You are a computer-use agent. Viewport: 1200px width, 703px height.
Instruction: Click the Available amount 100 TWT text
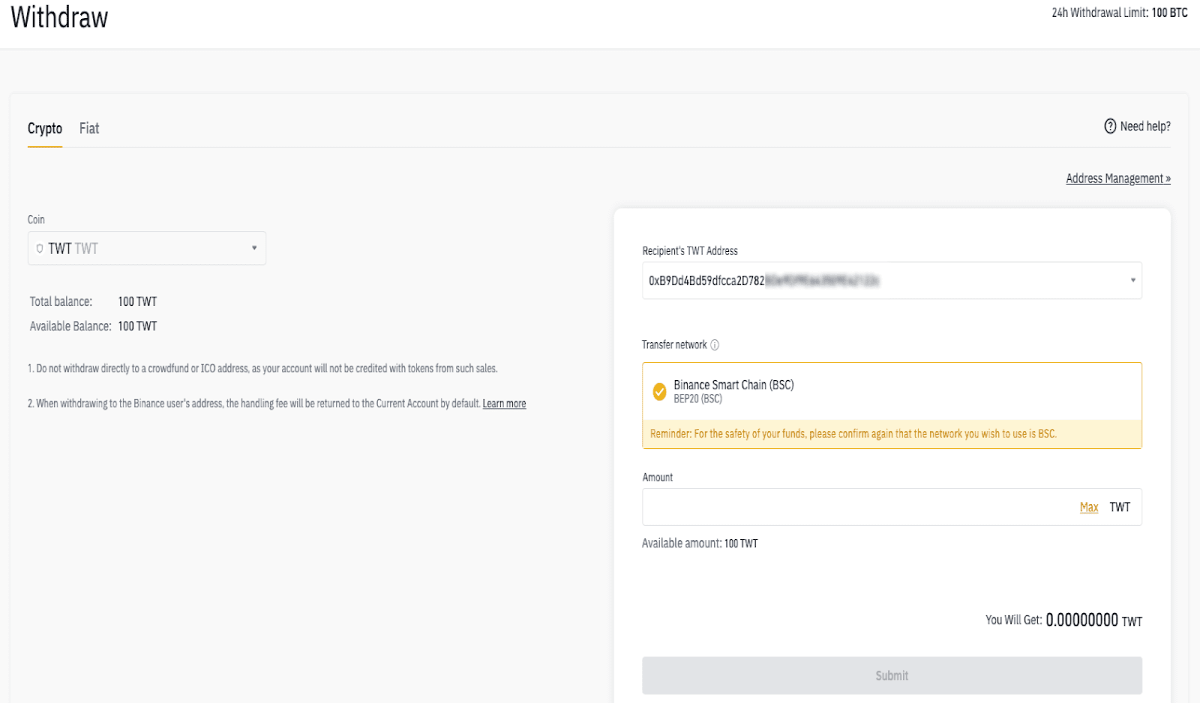(x=700, y=543)
